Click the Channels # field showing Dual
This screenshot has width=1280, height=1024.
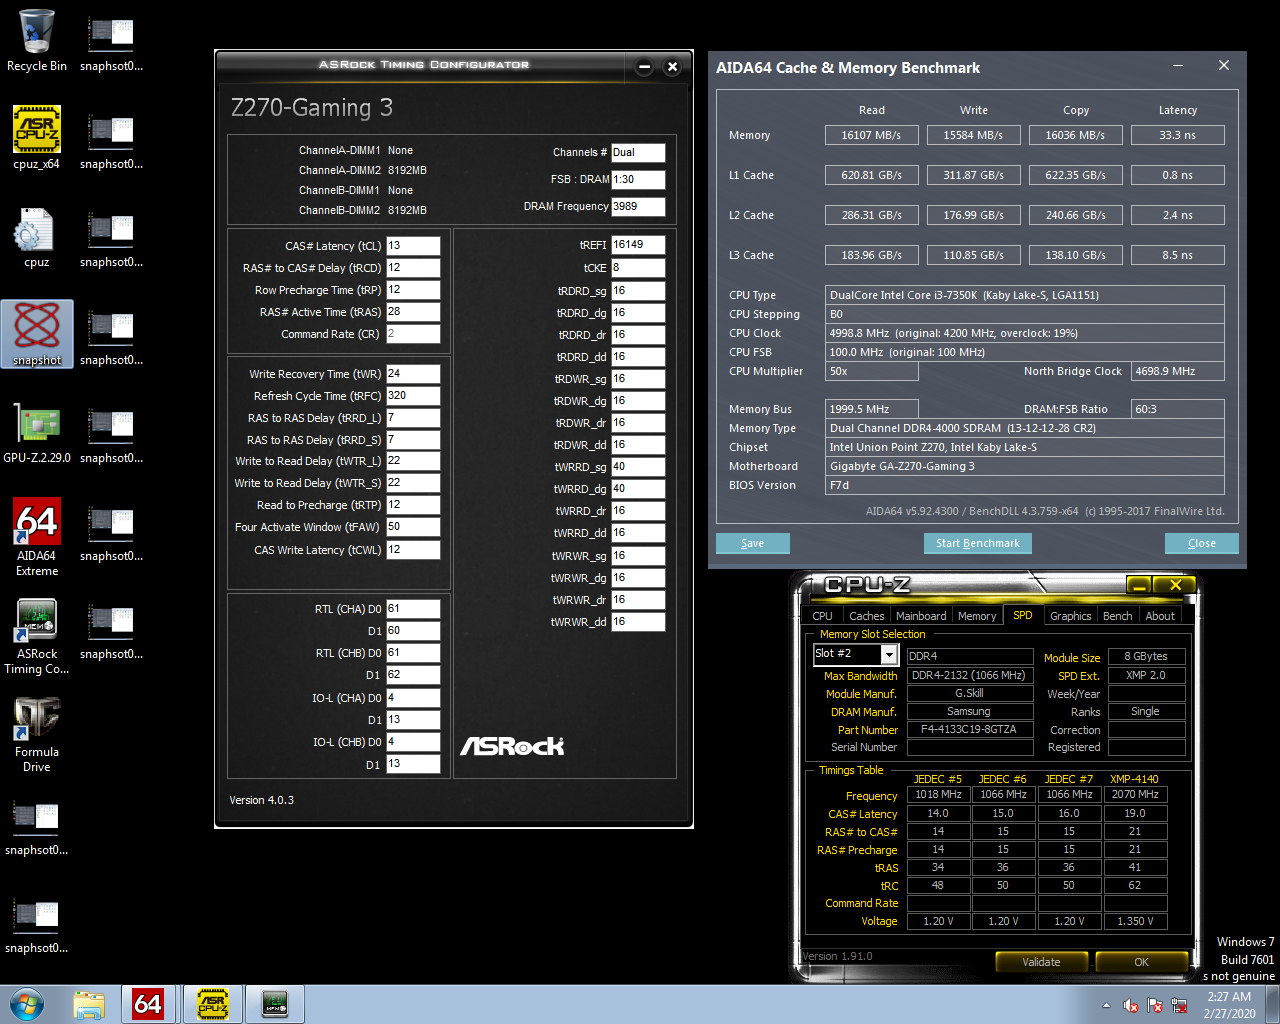(638, 153)
